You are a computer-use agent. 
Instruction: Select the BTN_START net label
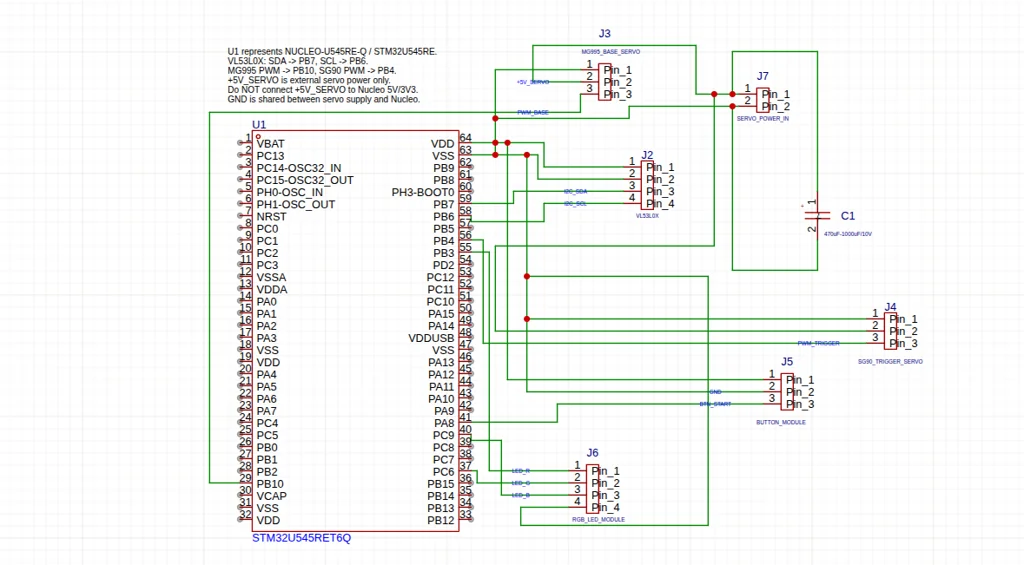(715, 404)
